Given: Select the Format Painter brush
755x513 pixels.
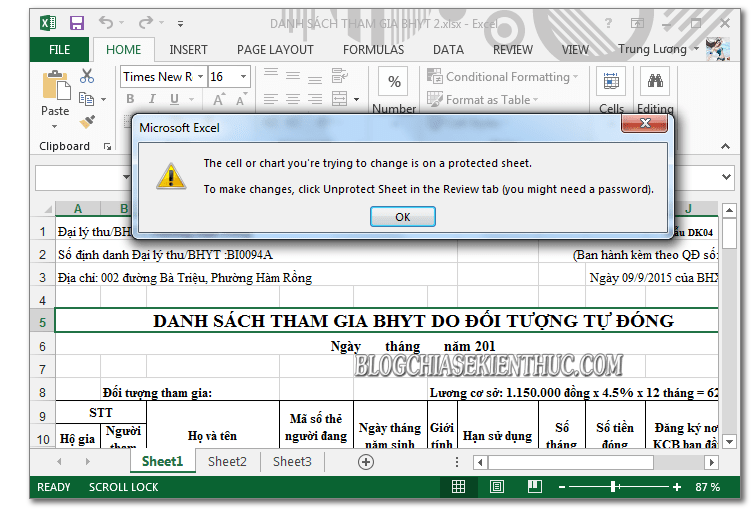Looking at the screenshot, I should [87, 121].
